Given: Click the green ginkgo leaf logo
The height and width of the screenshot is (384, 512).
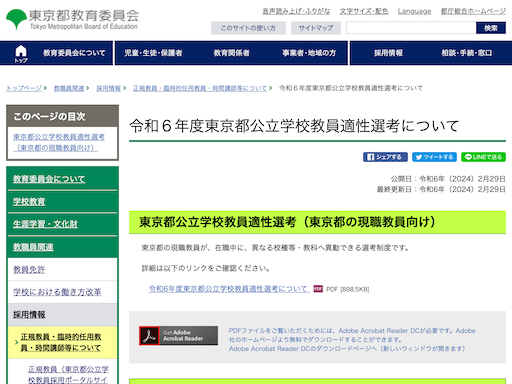Looking at the screenshot, I should click(16, 19).
